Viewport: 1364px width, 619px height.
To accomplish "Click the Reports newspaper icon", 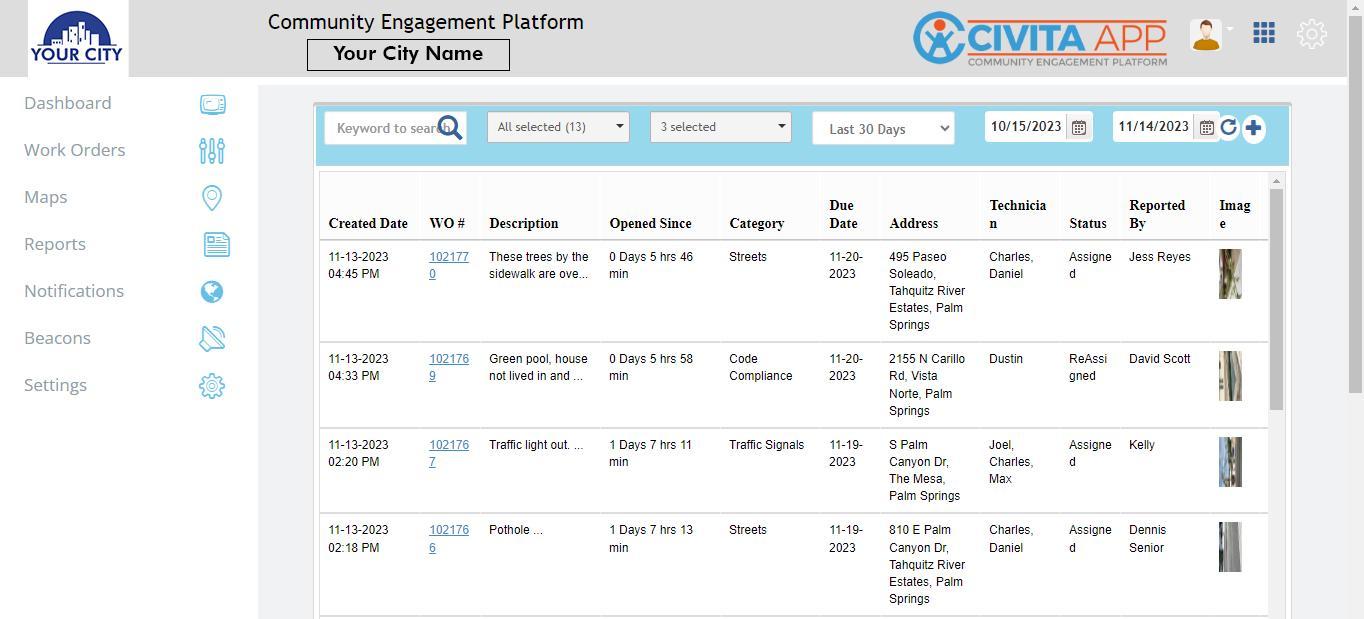I will (x=216, y=245).
